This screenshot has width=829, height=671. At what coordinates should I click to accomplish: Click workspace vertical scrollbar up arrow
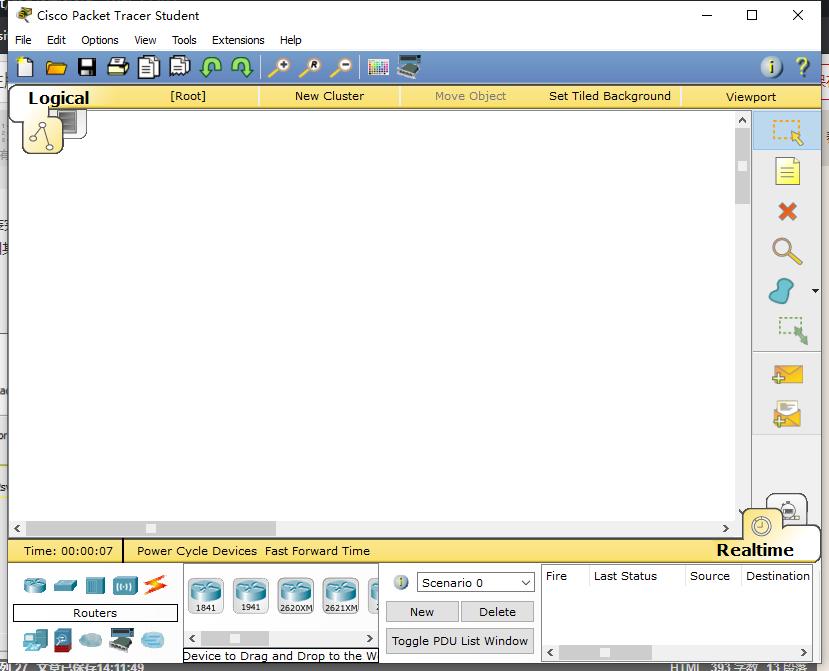coord(742,120)
